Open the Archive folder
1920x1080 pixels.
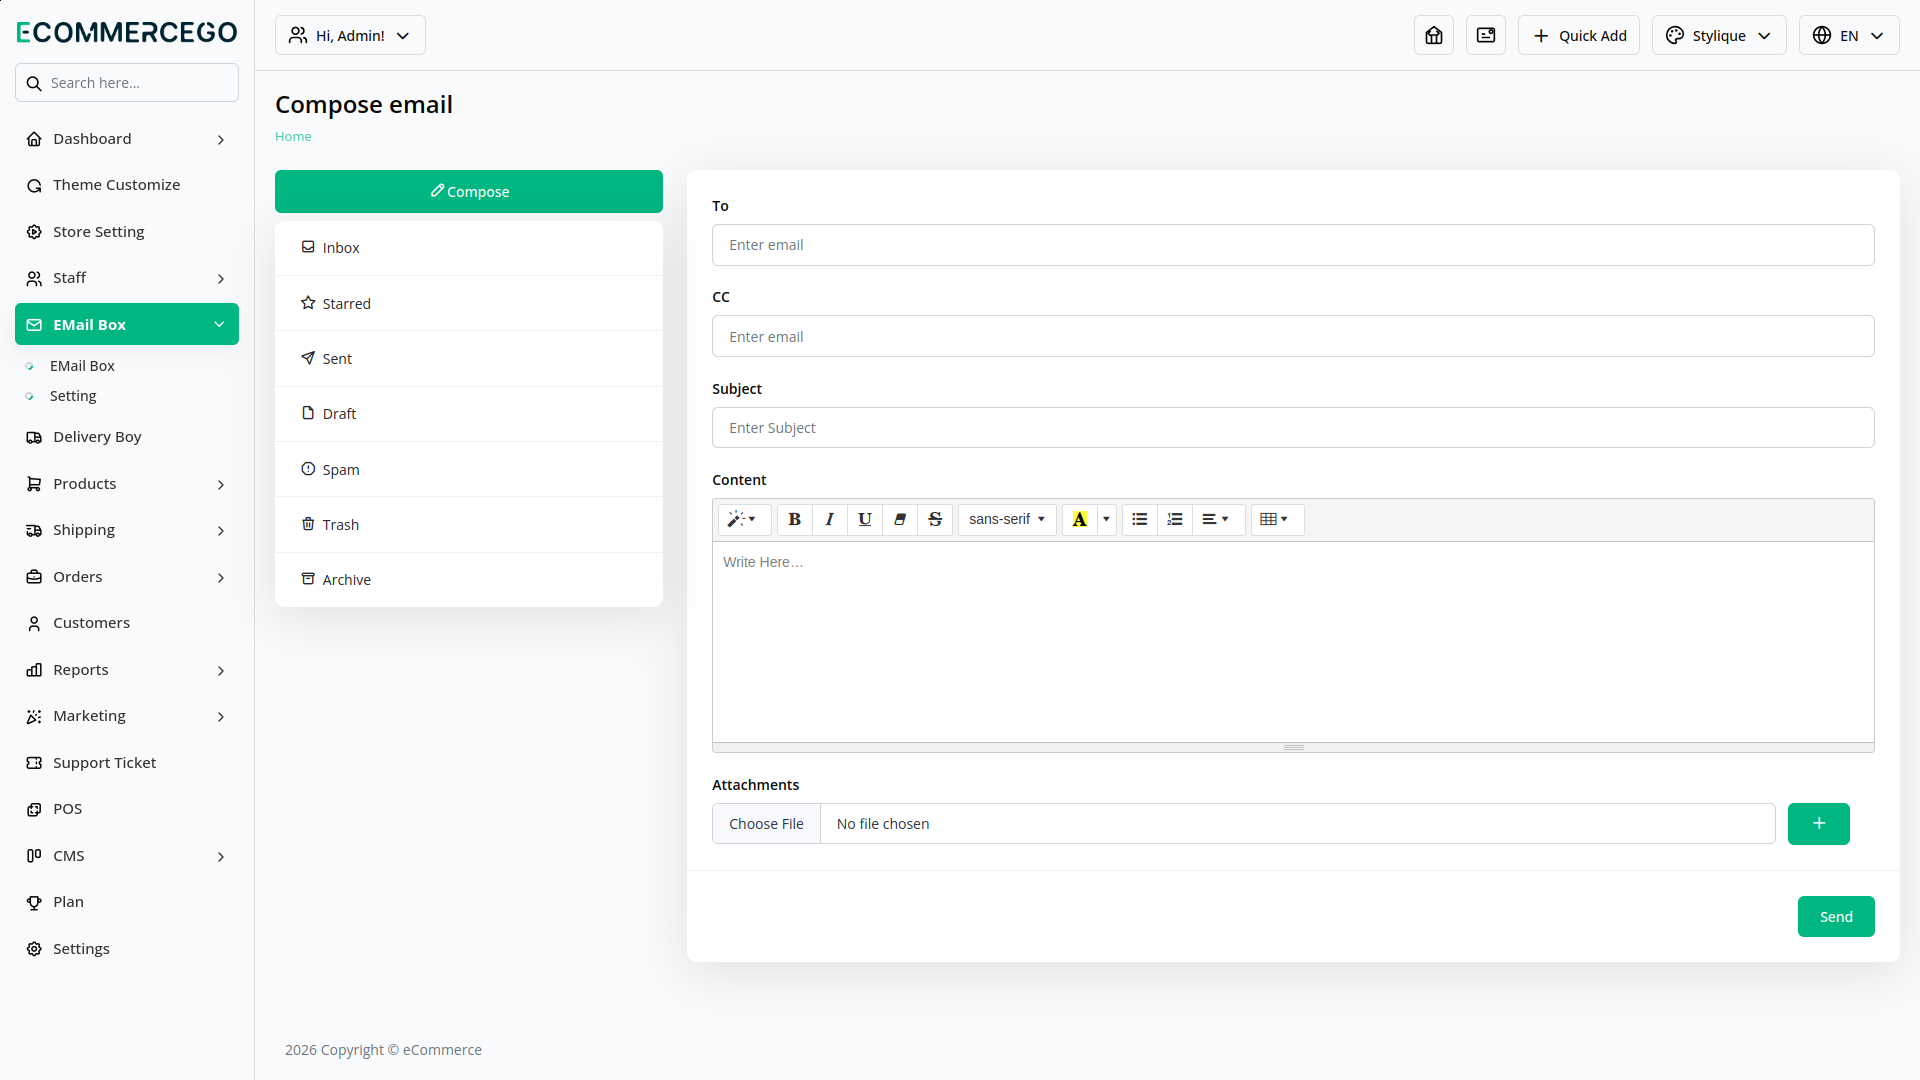pos(469,580)
